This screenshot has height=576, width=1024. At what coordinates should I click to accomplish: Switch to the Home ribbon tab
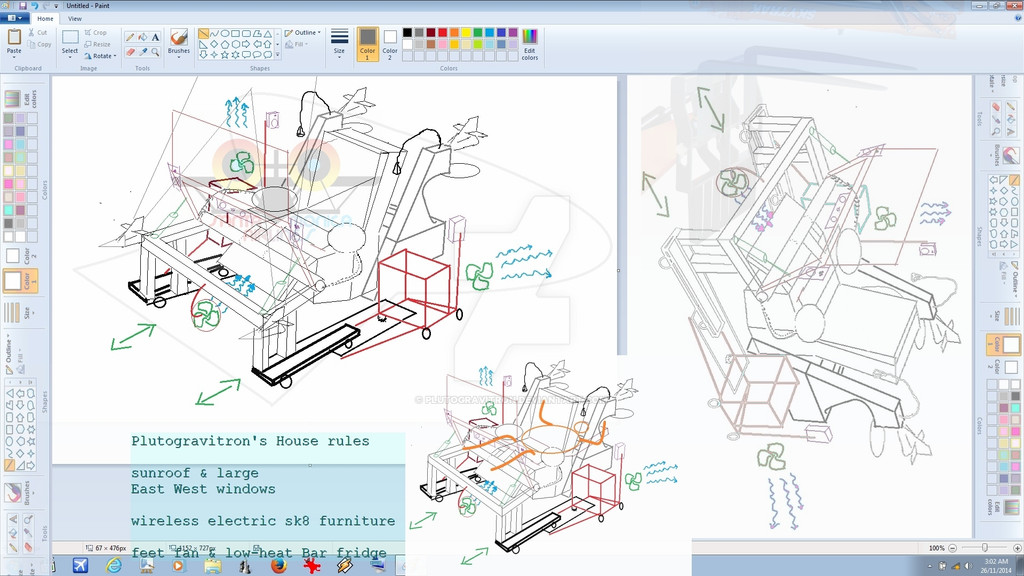pyautogui.click(x=45, y=18)
